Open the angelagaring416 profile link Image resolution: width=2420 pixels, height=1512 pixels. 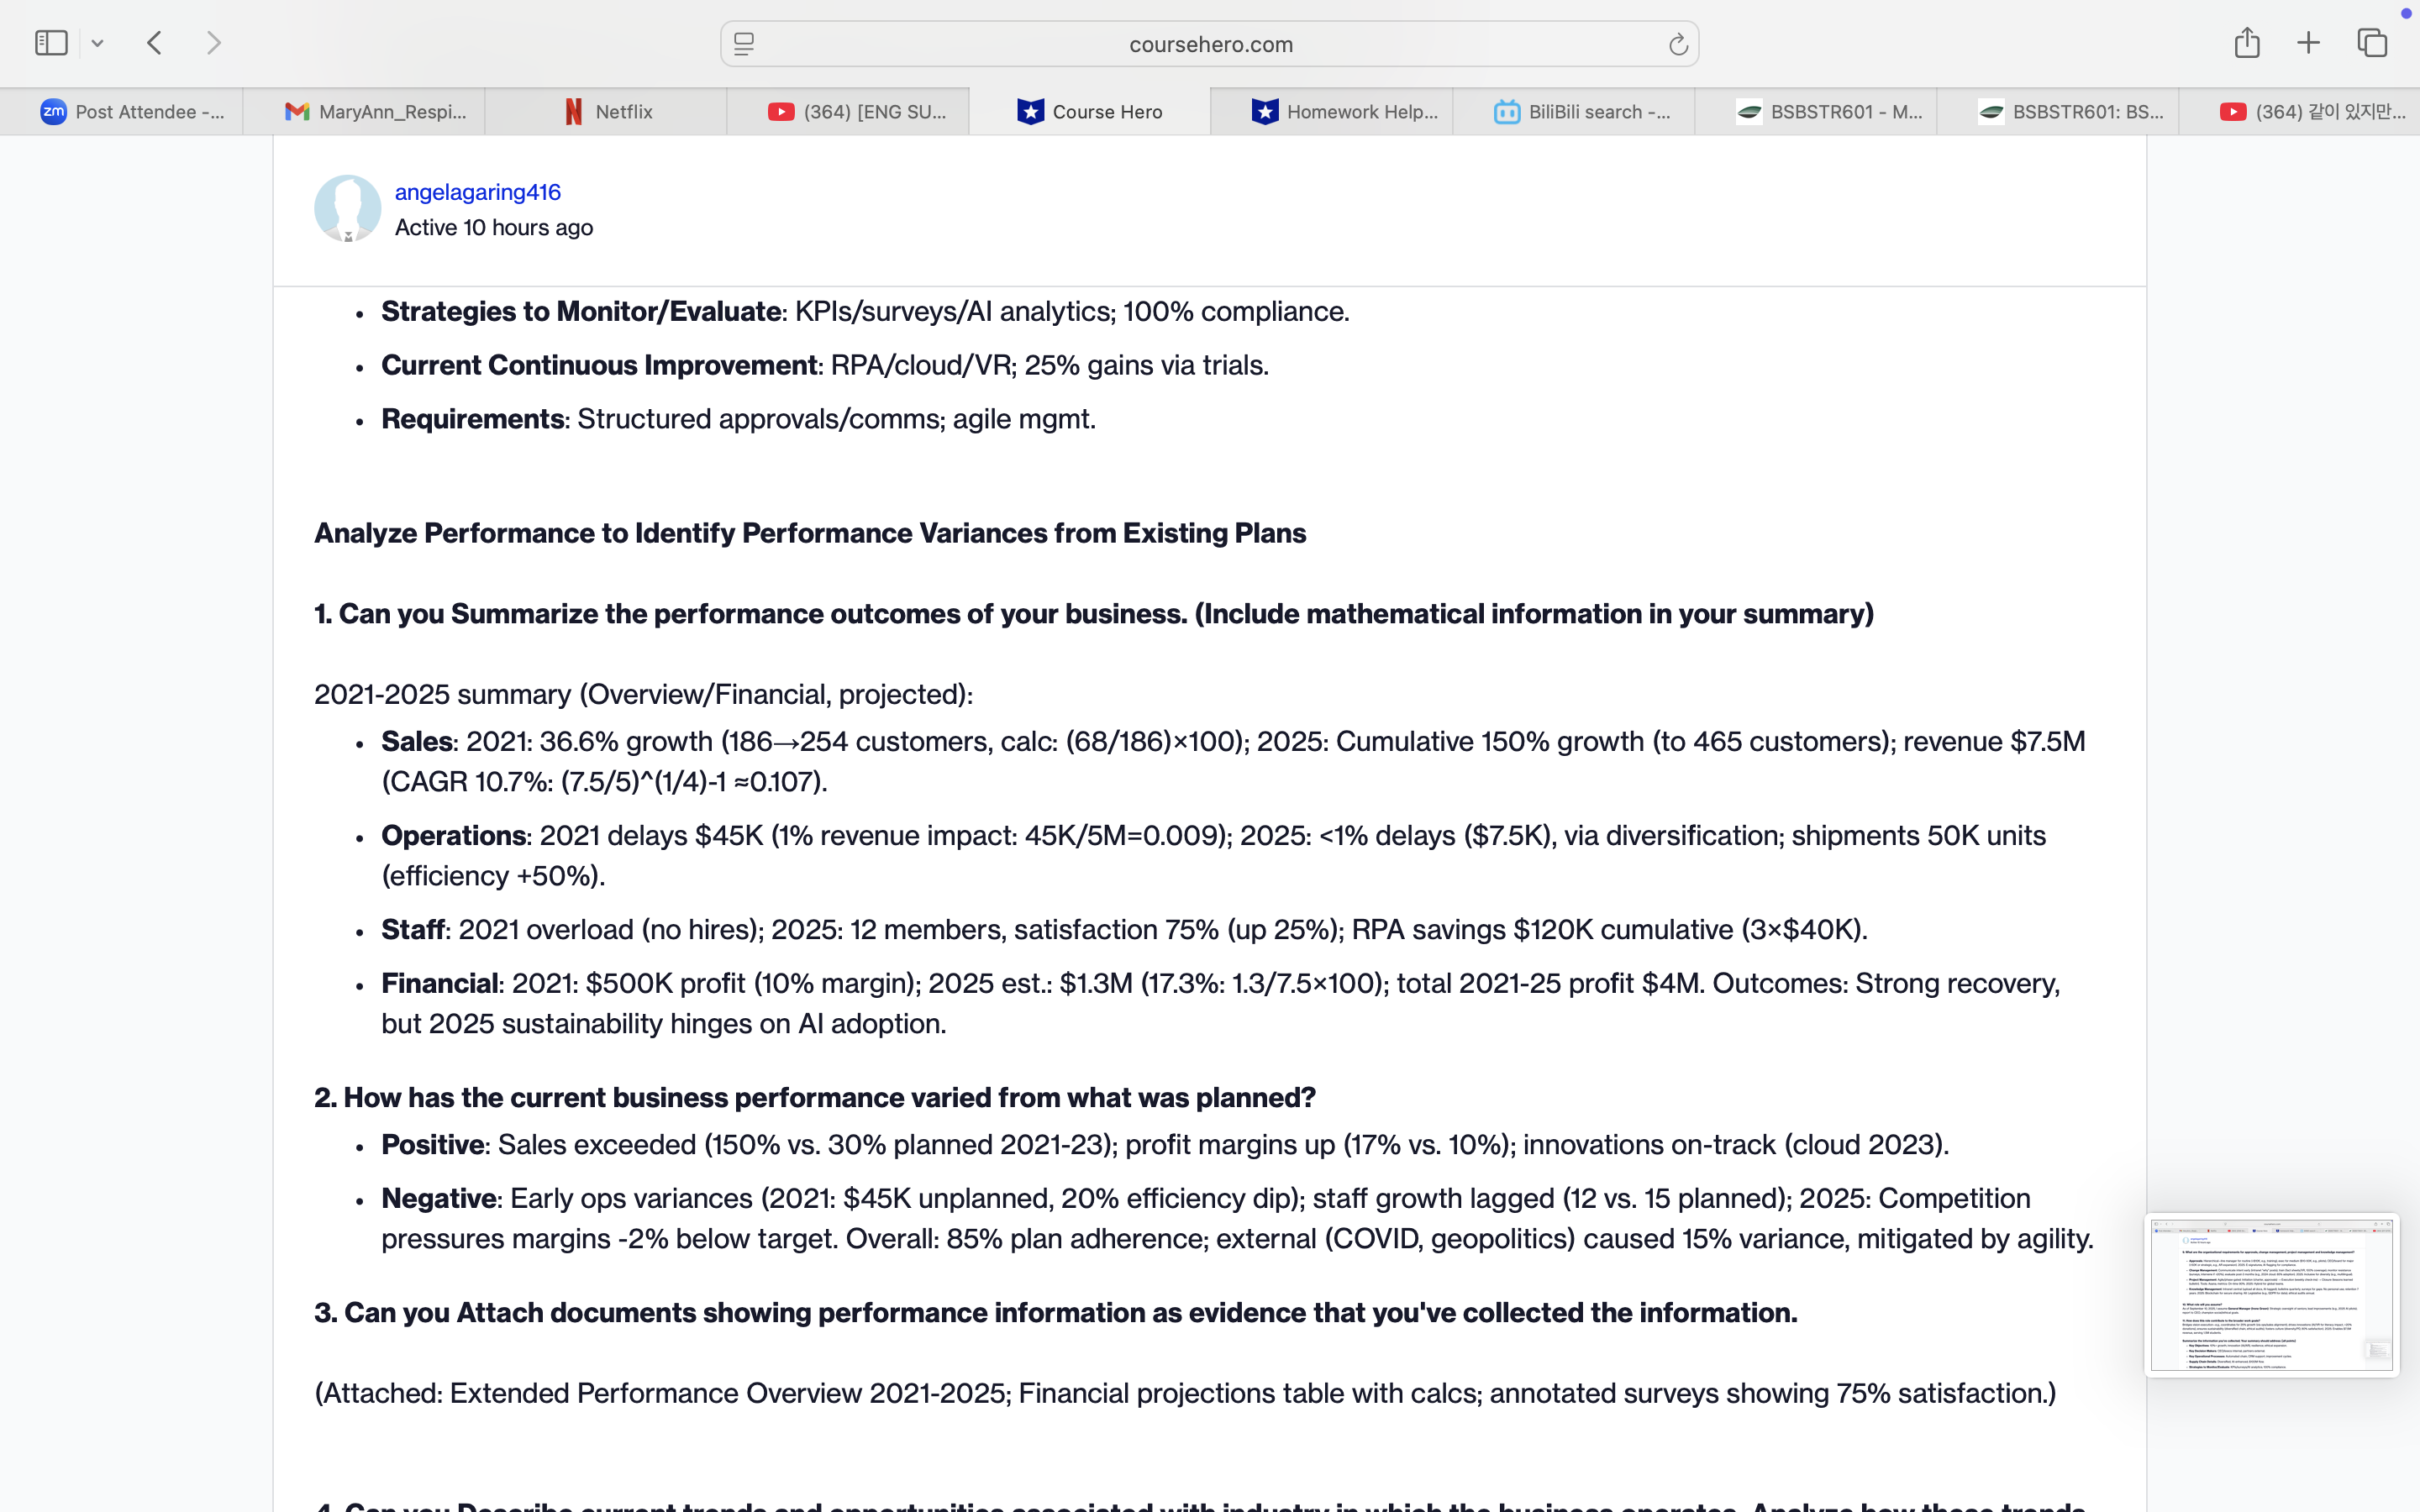point(477,192)
